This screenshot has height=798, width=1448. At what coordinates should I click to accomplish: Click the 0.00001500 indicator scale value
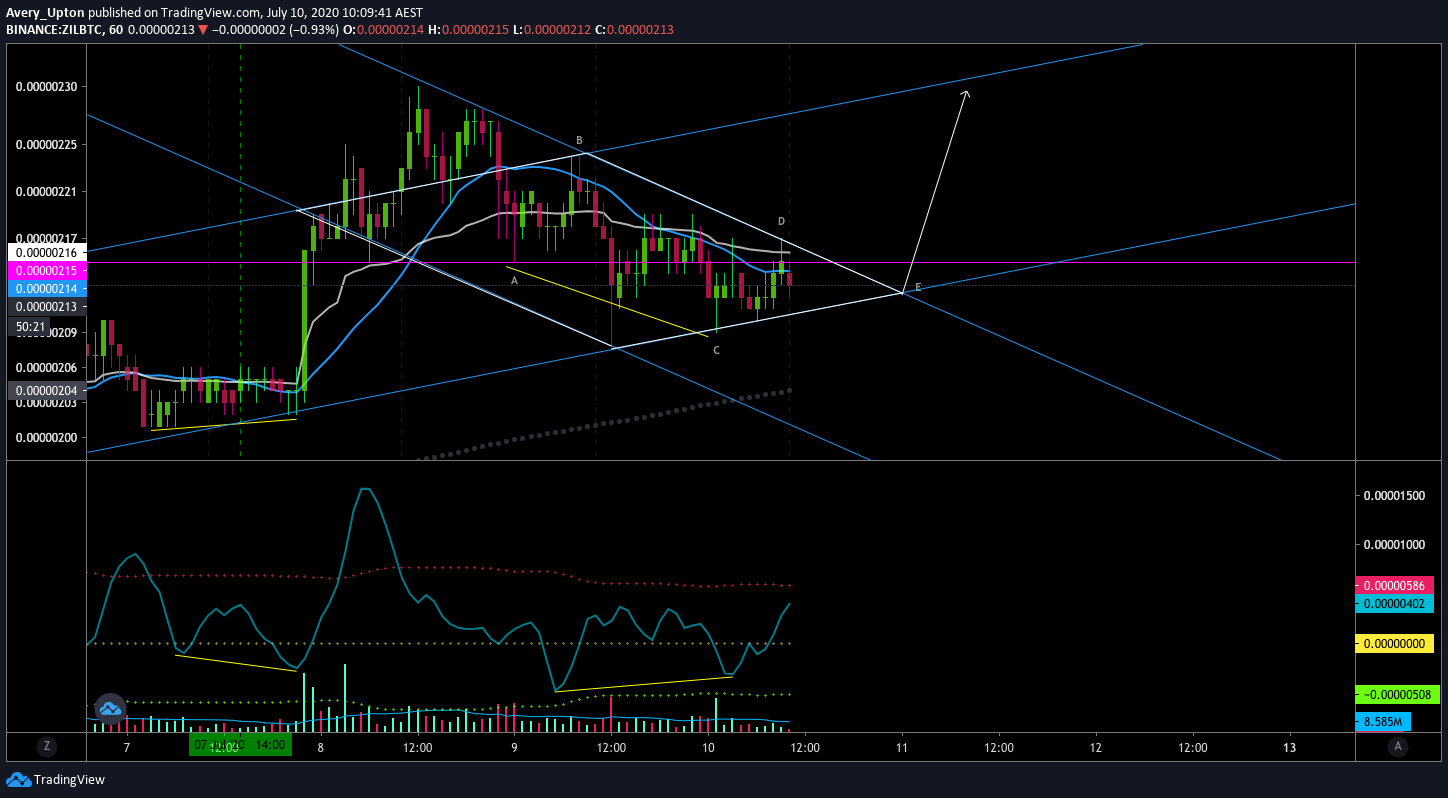1394,496
